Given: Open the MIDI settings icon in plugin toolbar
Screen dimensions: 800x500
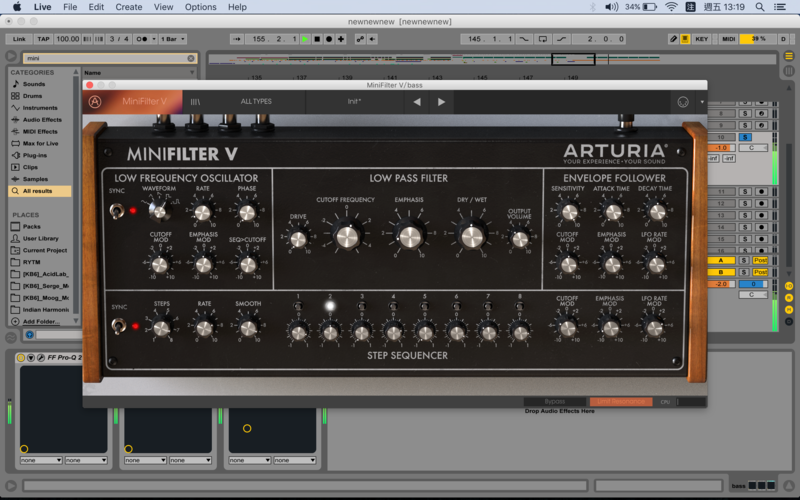Looking at the screenshot, I should (683, 101).
